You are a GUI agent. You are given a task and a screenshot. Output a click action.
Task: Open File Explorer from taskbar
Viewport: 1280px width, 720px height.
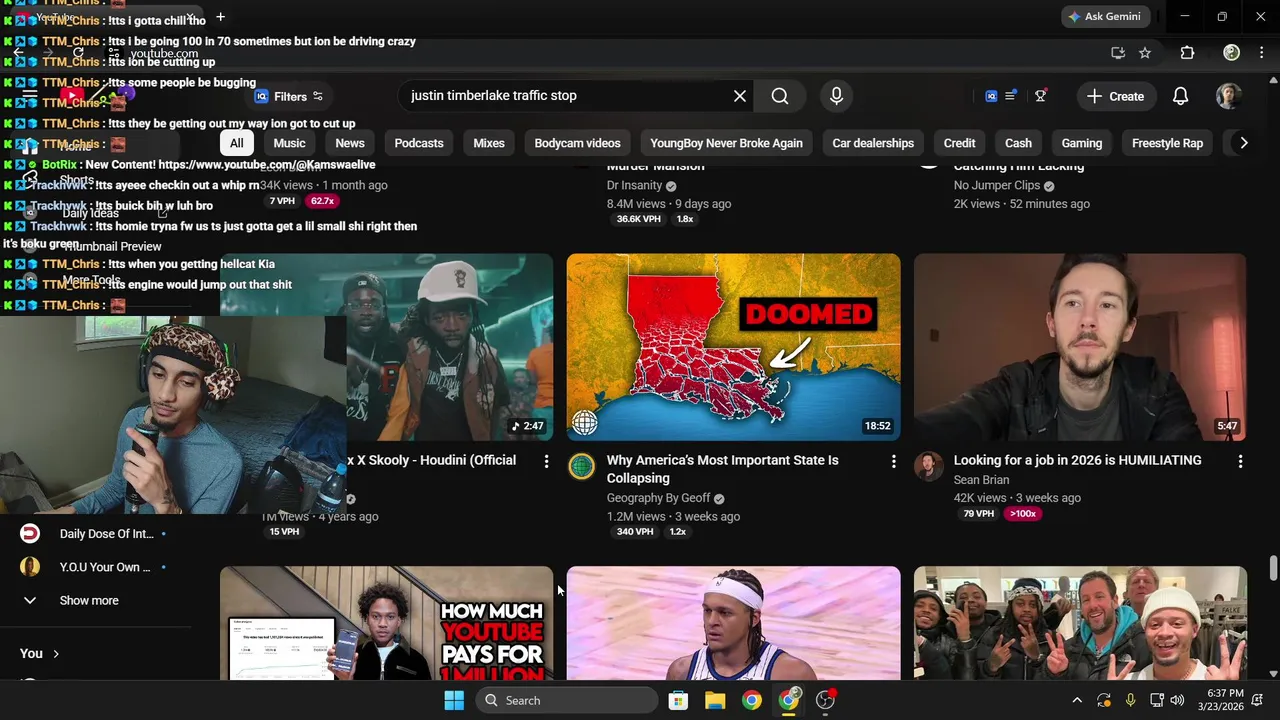pos(715,700)
